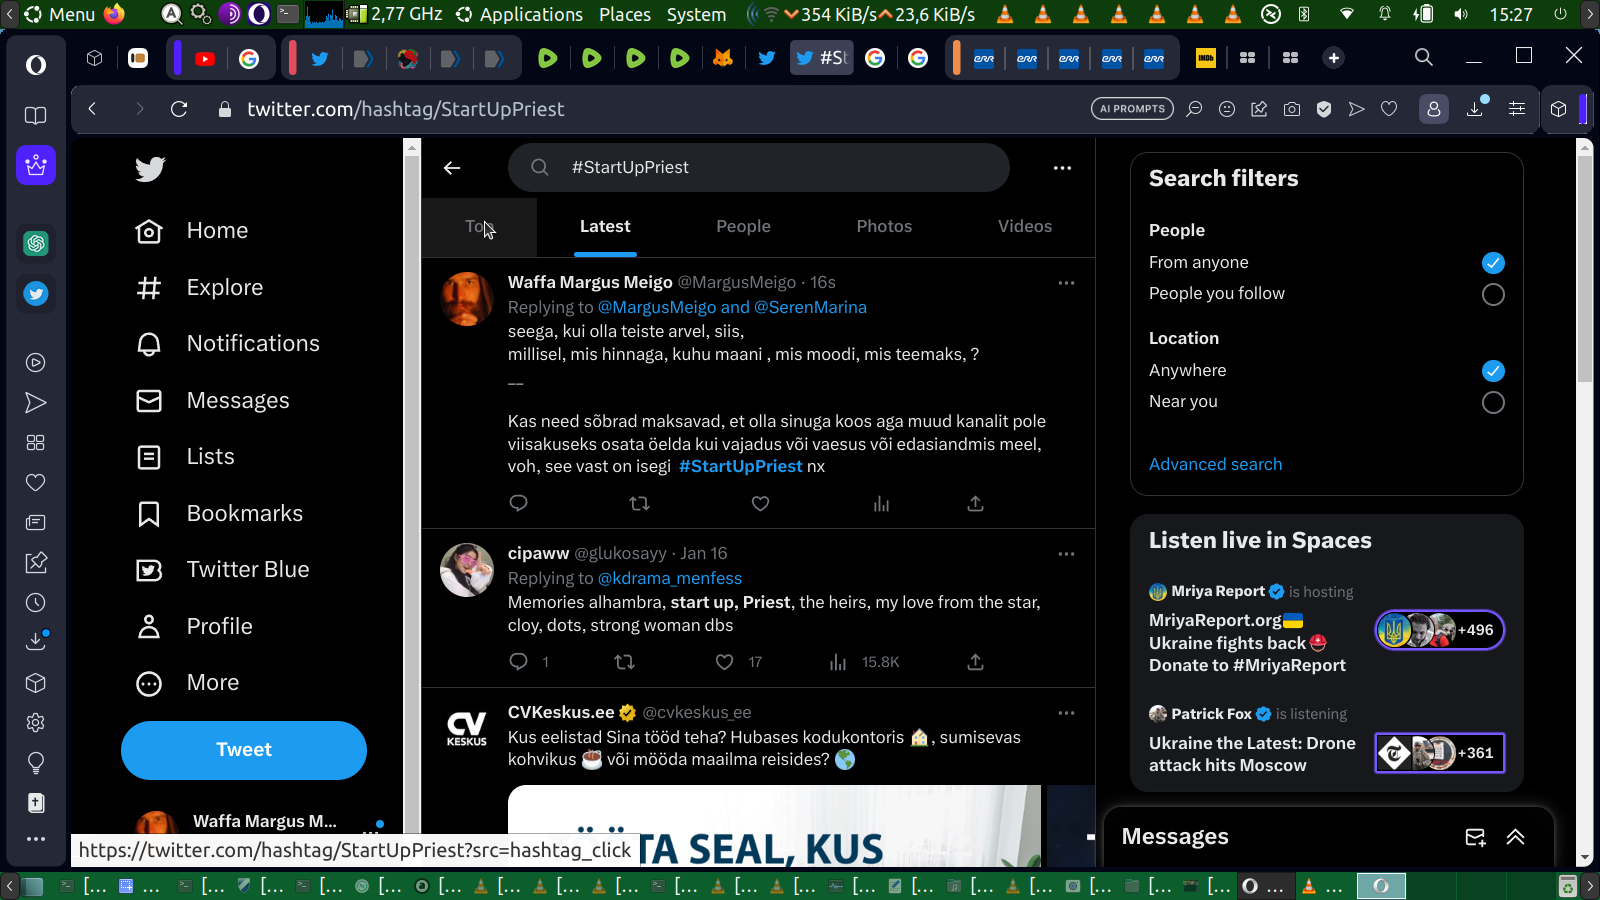Open Waffa Margus Meigo's profile avatar in tweet
This screenshot has width=1600, height=900.
click(x=467, y=298)
